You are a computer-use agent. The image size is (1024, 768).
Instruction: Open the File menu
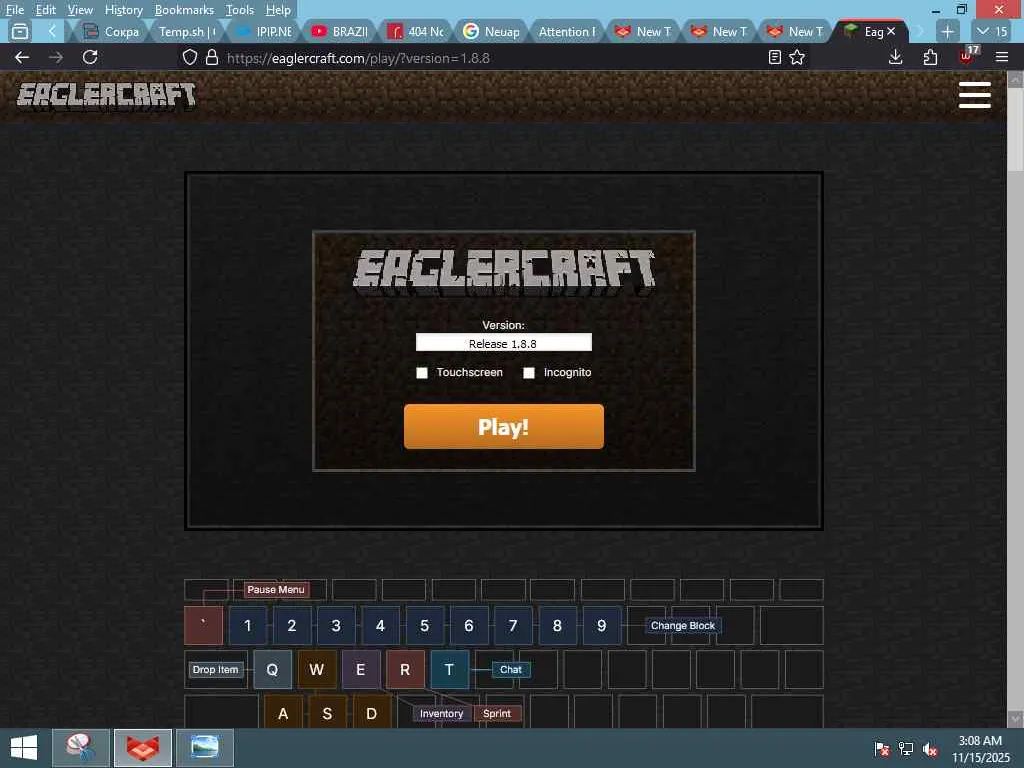coord(14,10)
